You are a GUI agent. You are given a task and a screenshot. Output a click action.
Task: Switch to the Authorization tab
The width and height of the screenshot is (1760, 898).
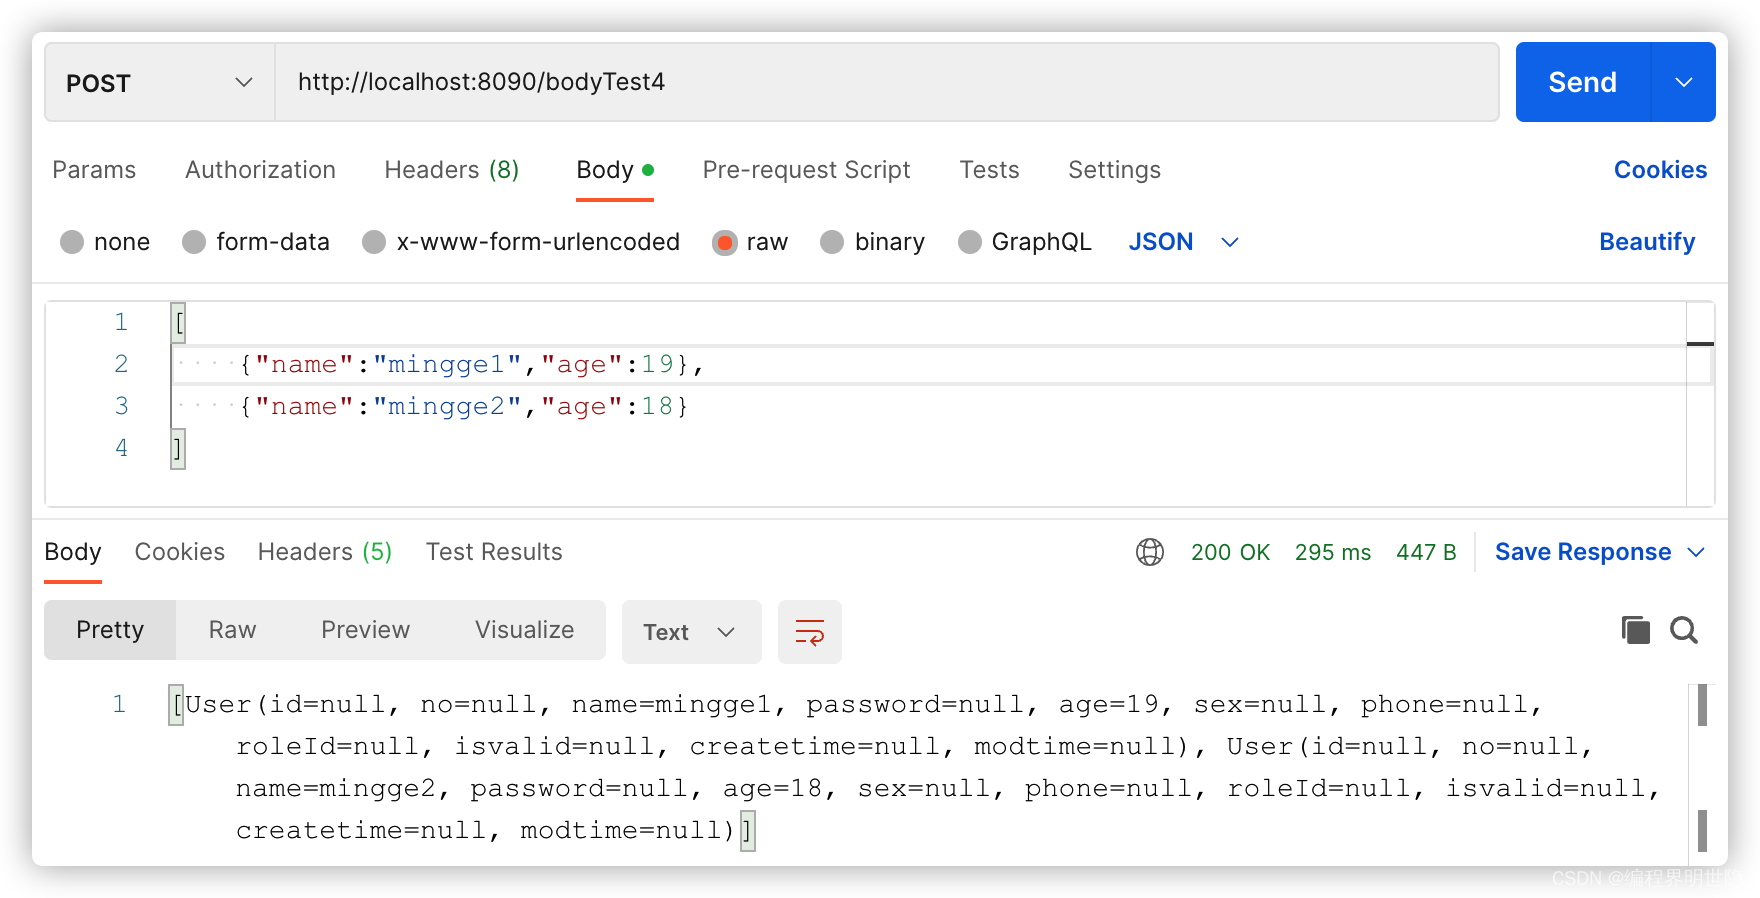[260, 170]
